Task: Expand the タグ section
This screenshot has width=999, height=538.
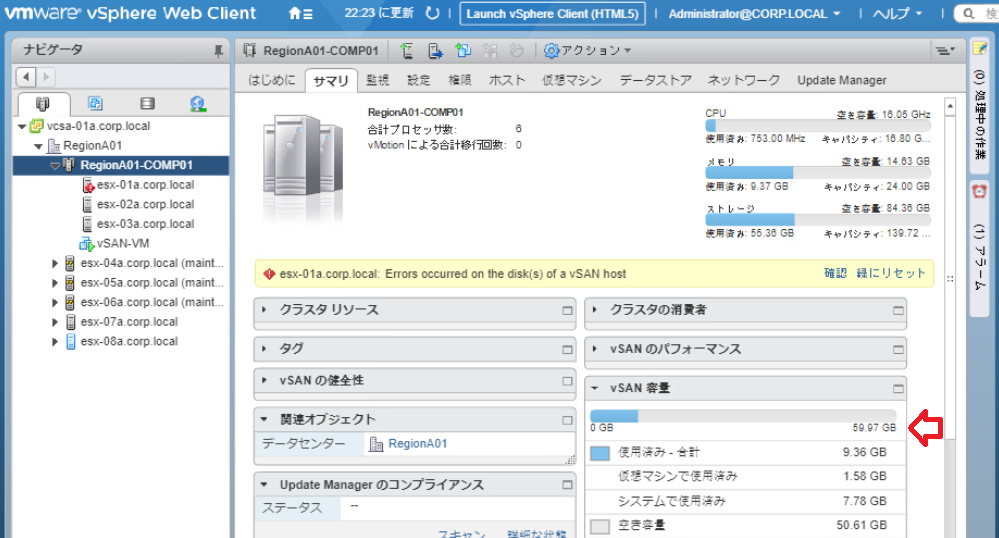Action: 264,349
